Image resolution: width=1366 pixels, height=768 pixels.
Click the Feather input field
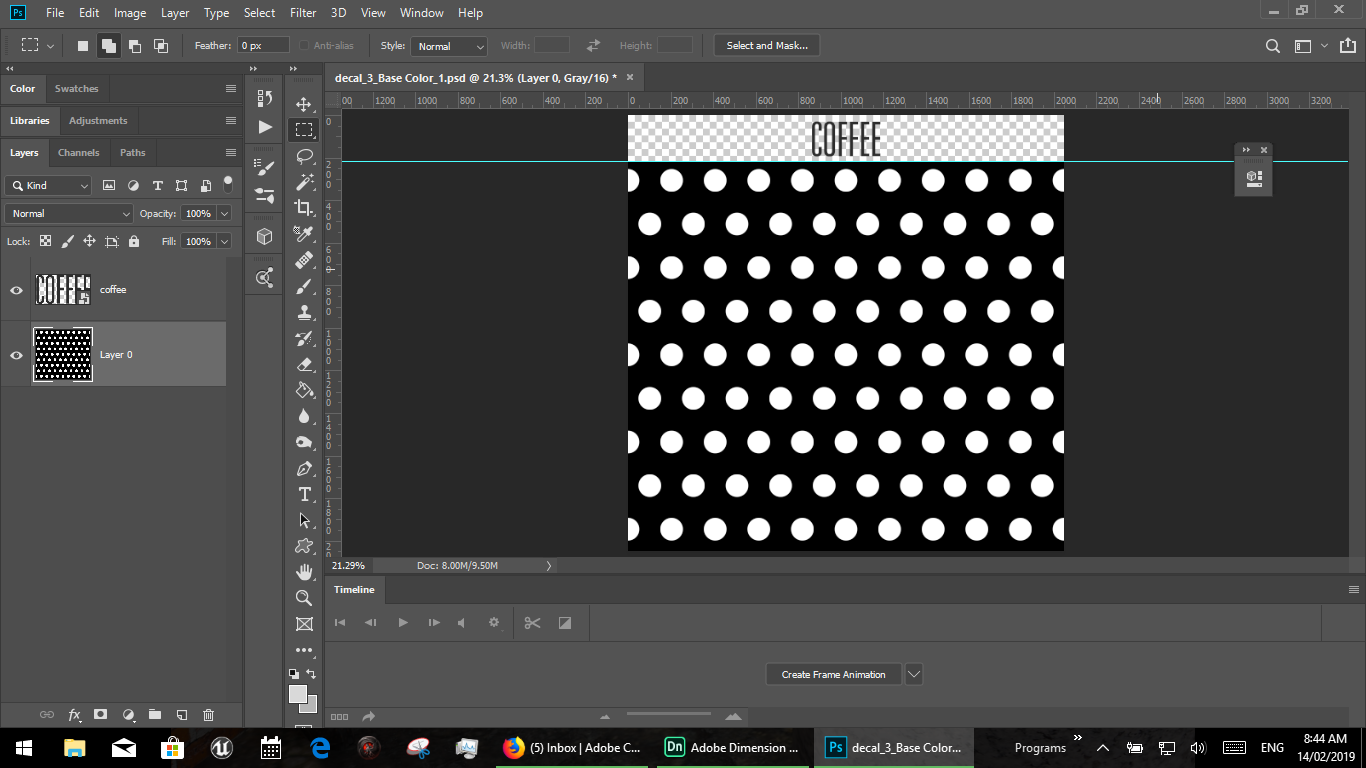(263, 46)
